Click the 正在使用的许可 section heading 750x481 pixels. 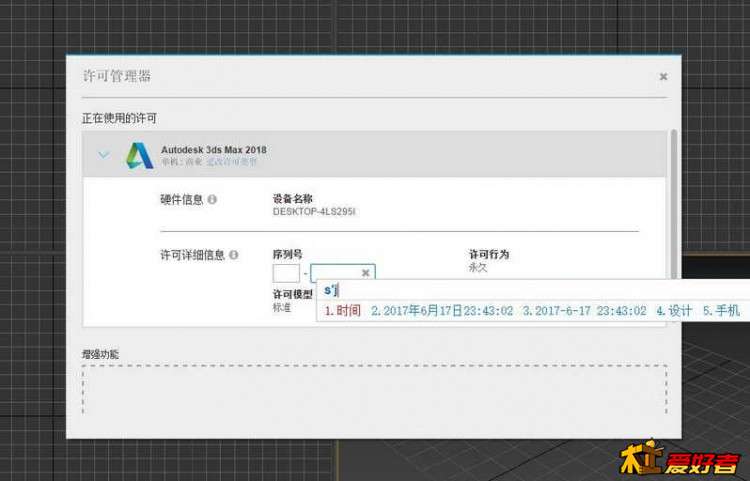119,118
